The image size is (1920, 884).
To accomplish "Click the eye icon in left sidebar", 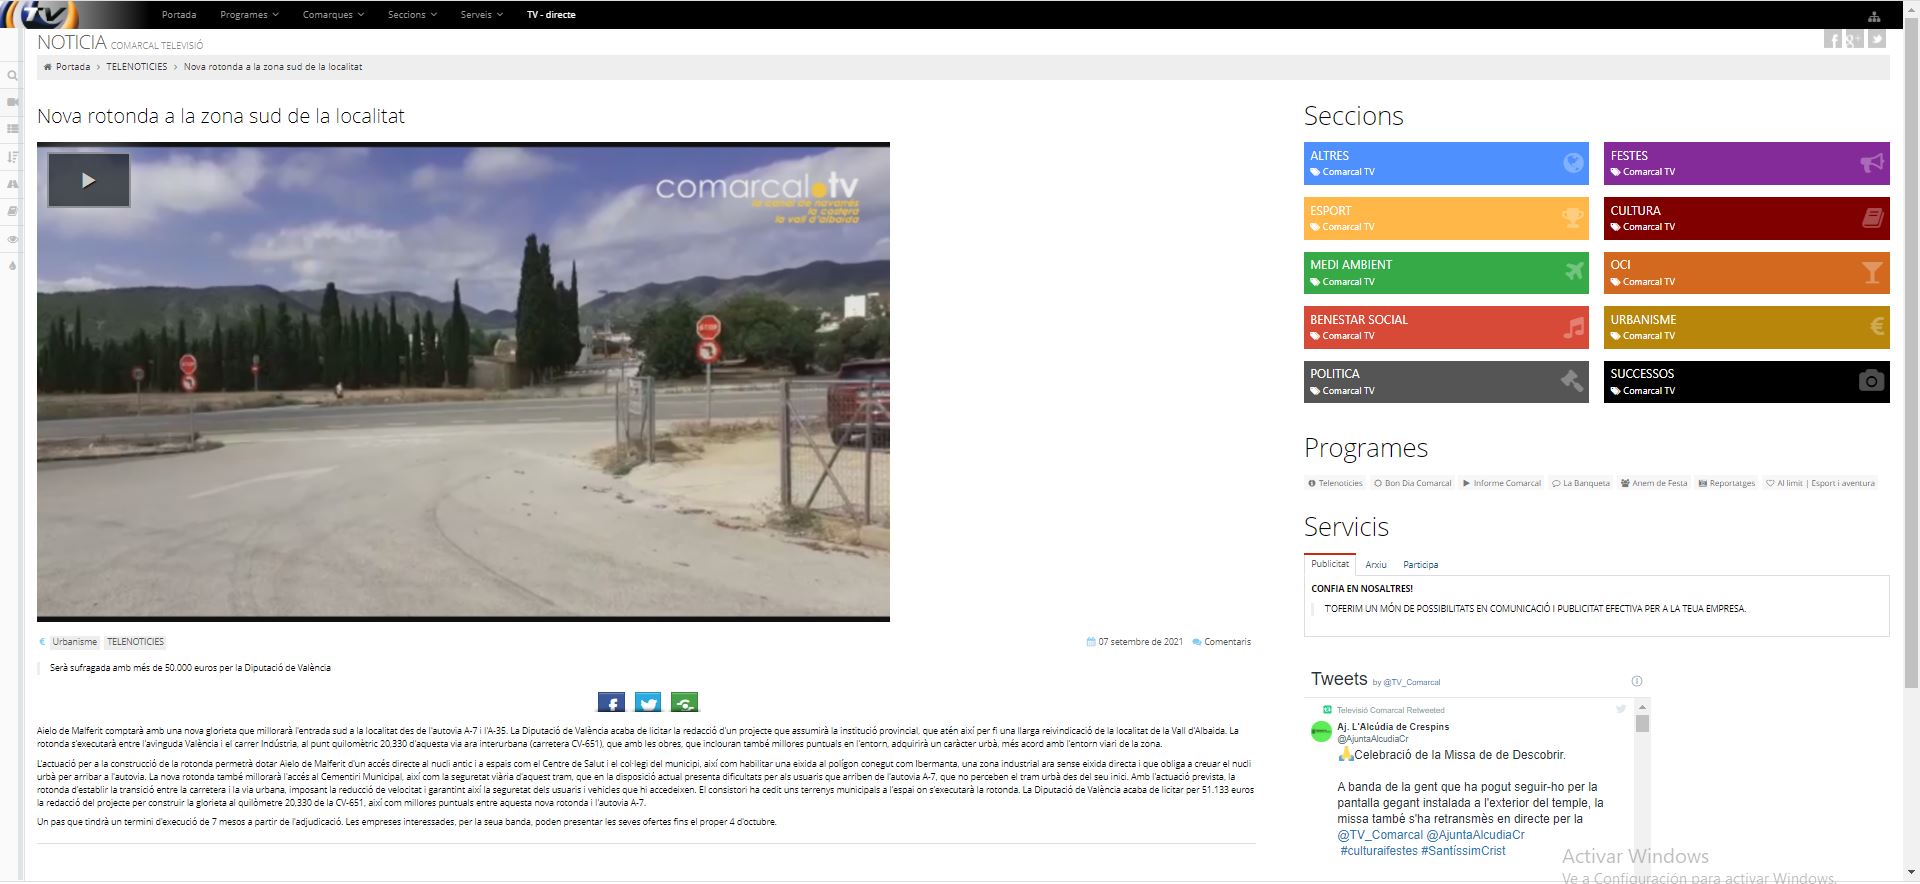I will coord(12,239).
